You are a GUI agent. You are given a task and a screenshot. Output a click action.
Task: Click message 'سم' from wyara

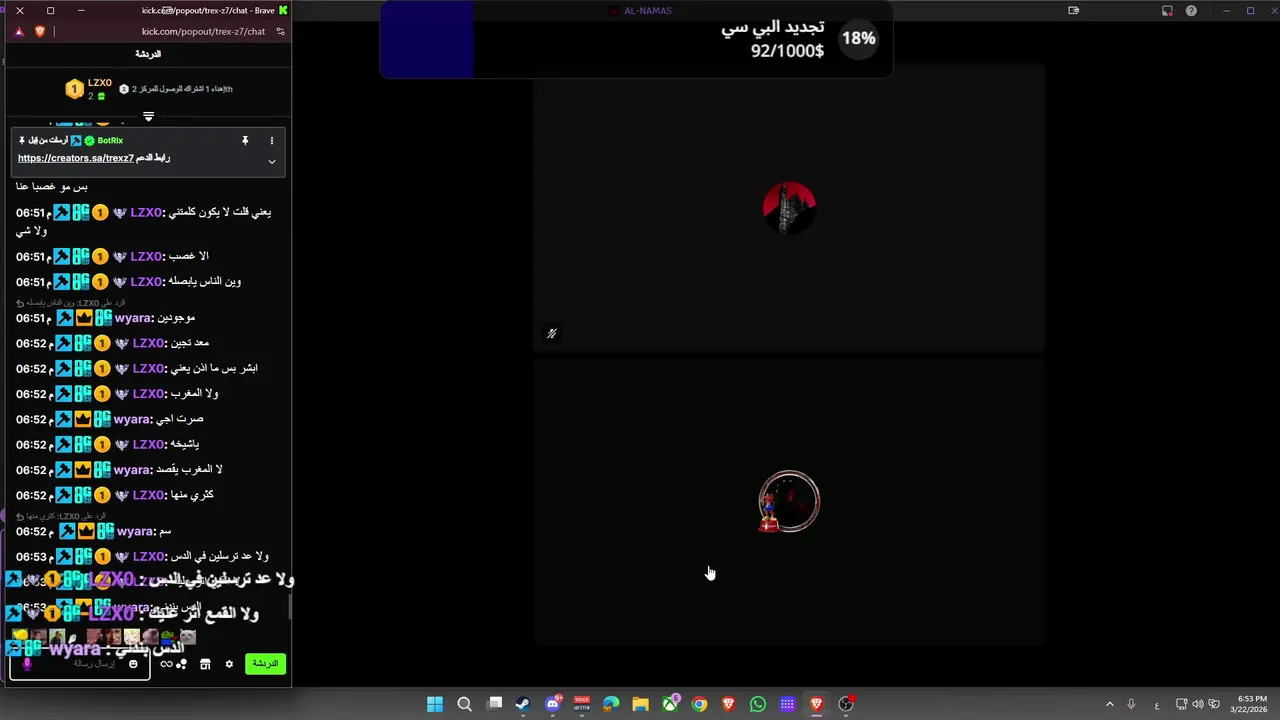pos(166,531)
